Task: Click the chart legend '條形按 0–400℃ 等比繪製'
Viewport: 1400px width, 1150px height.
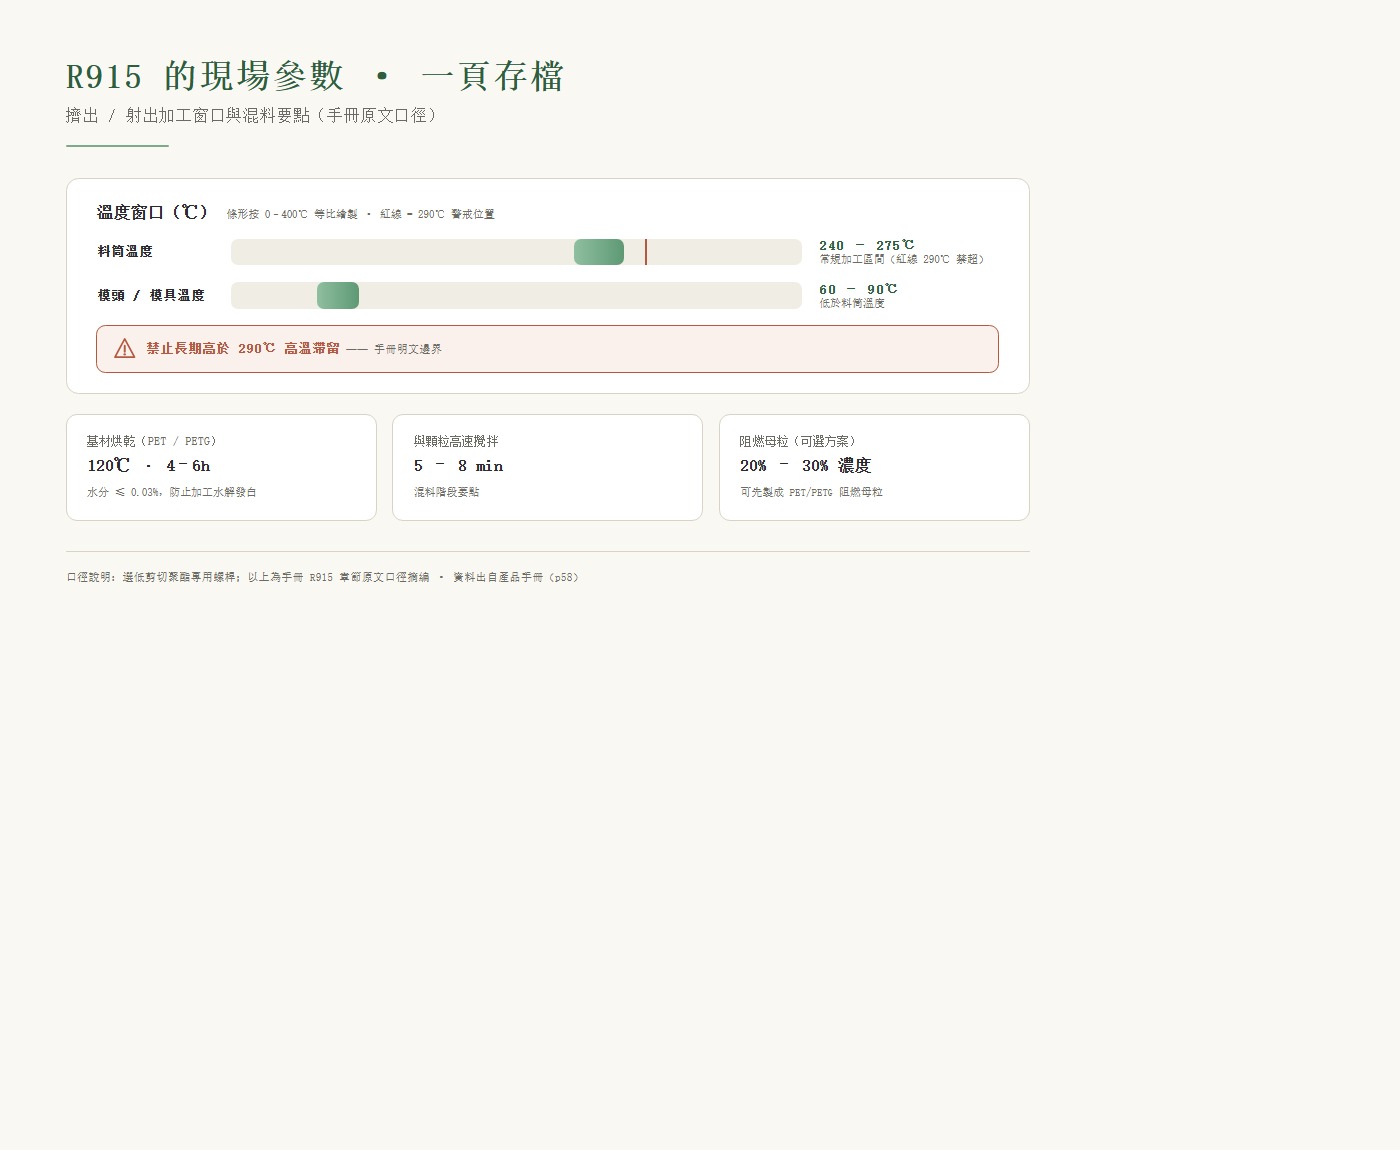Action: point(292,214)
